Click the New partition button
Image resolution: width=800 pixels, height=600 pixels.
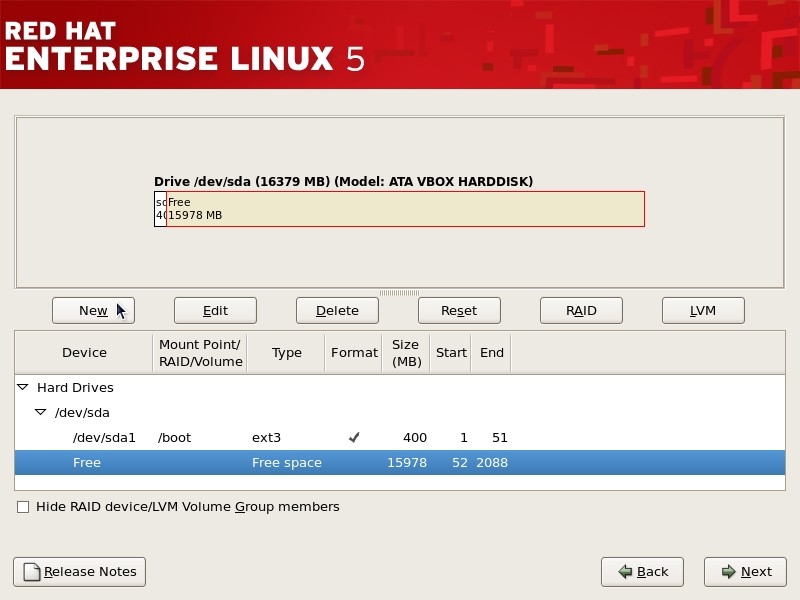(x=93, y=310)
